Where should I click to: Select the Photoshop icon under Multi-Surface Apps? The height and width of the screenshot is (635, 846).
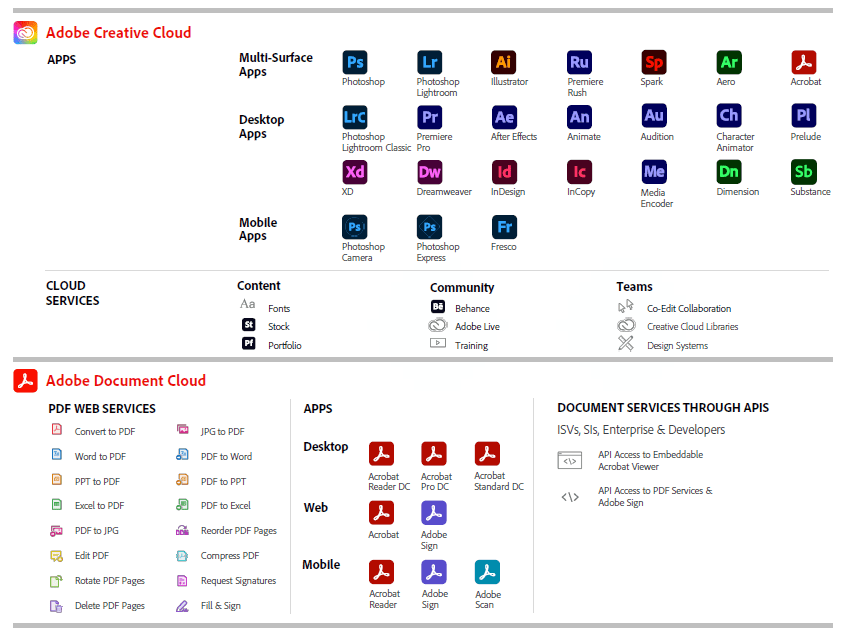355,62
